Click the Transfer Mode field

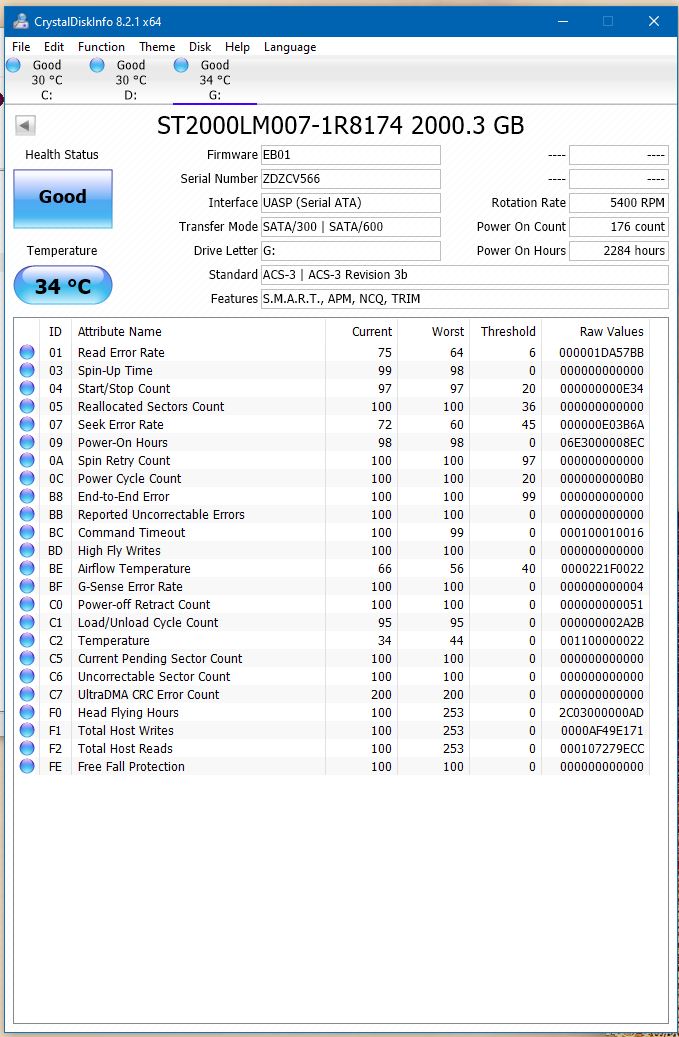350,227
